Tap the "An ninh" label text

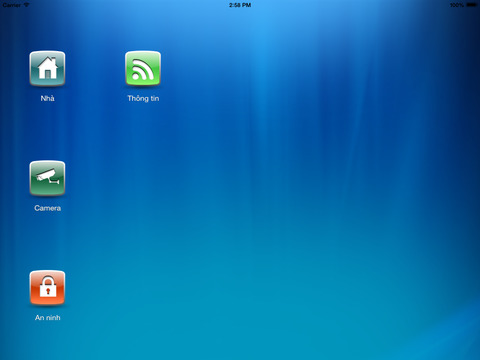click(48, 318)
